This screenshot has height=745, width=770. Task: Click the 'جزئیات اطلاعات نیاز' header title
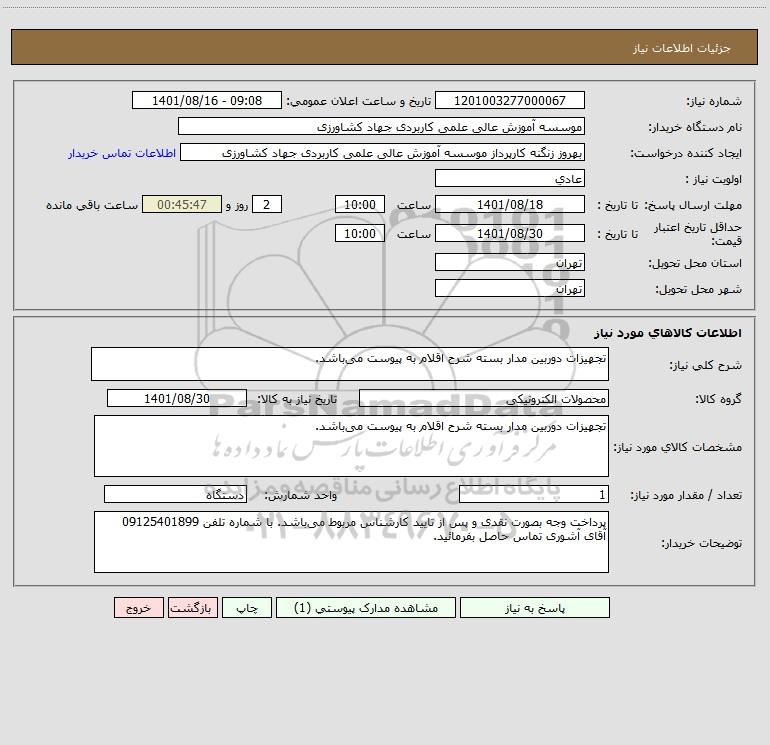tap(682, 48)
